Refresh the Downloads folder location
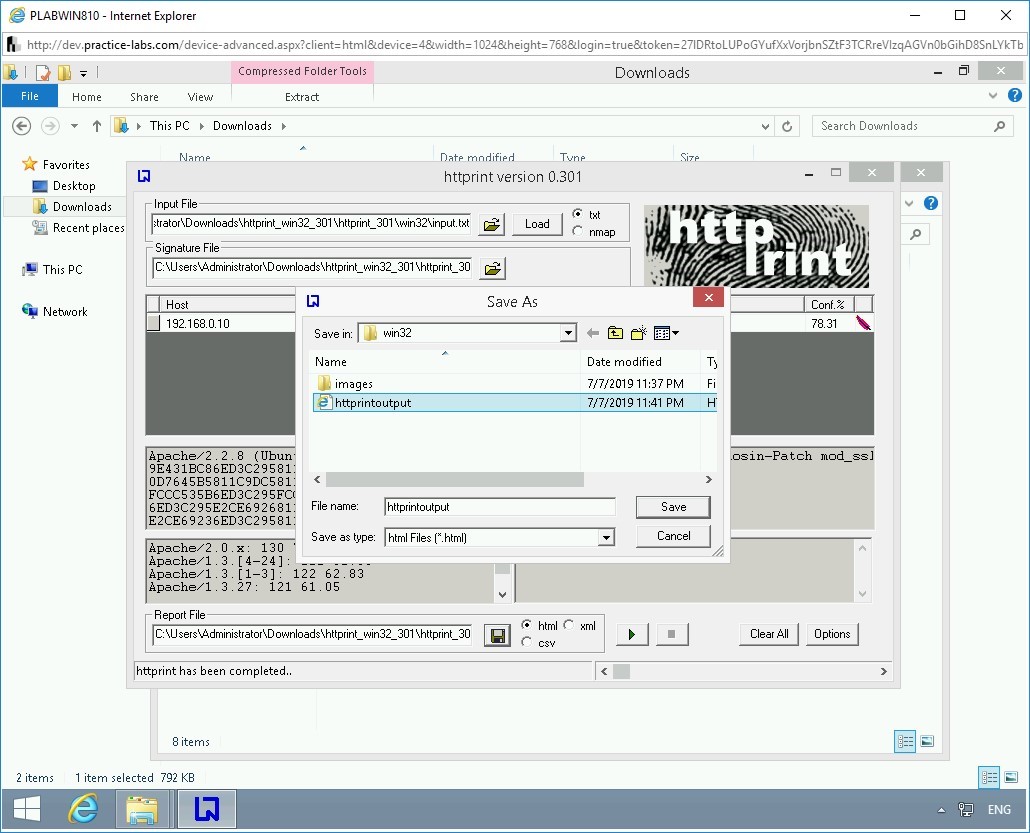 [x=788, y=126]
